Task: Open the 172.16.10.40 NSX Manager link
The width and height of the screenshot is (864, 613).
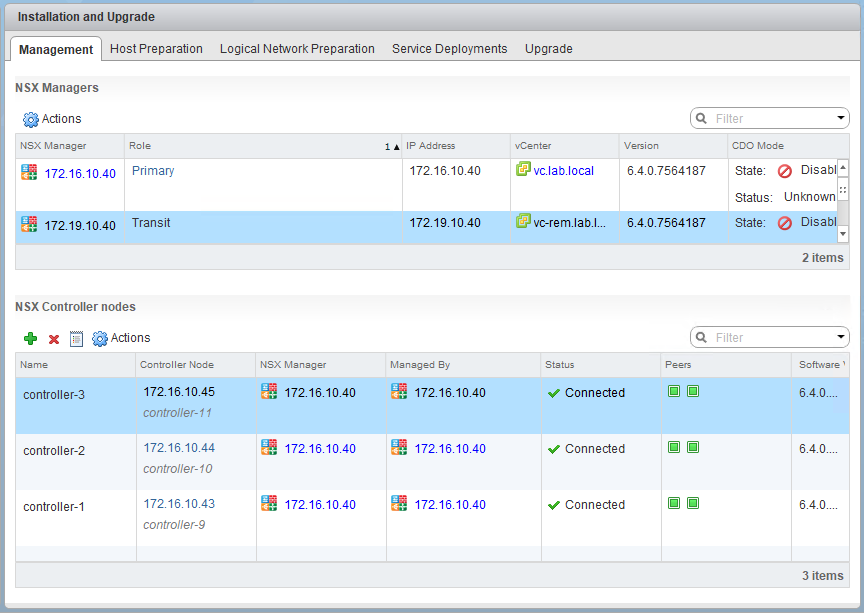Action: click(80, 173)
